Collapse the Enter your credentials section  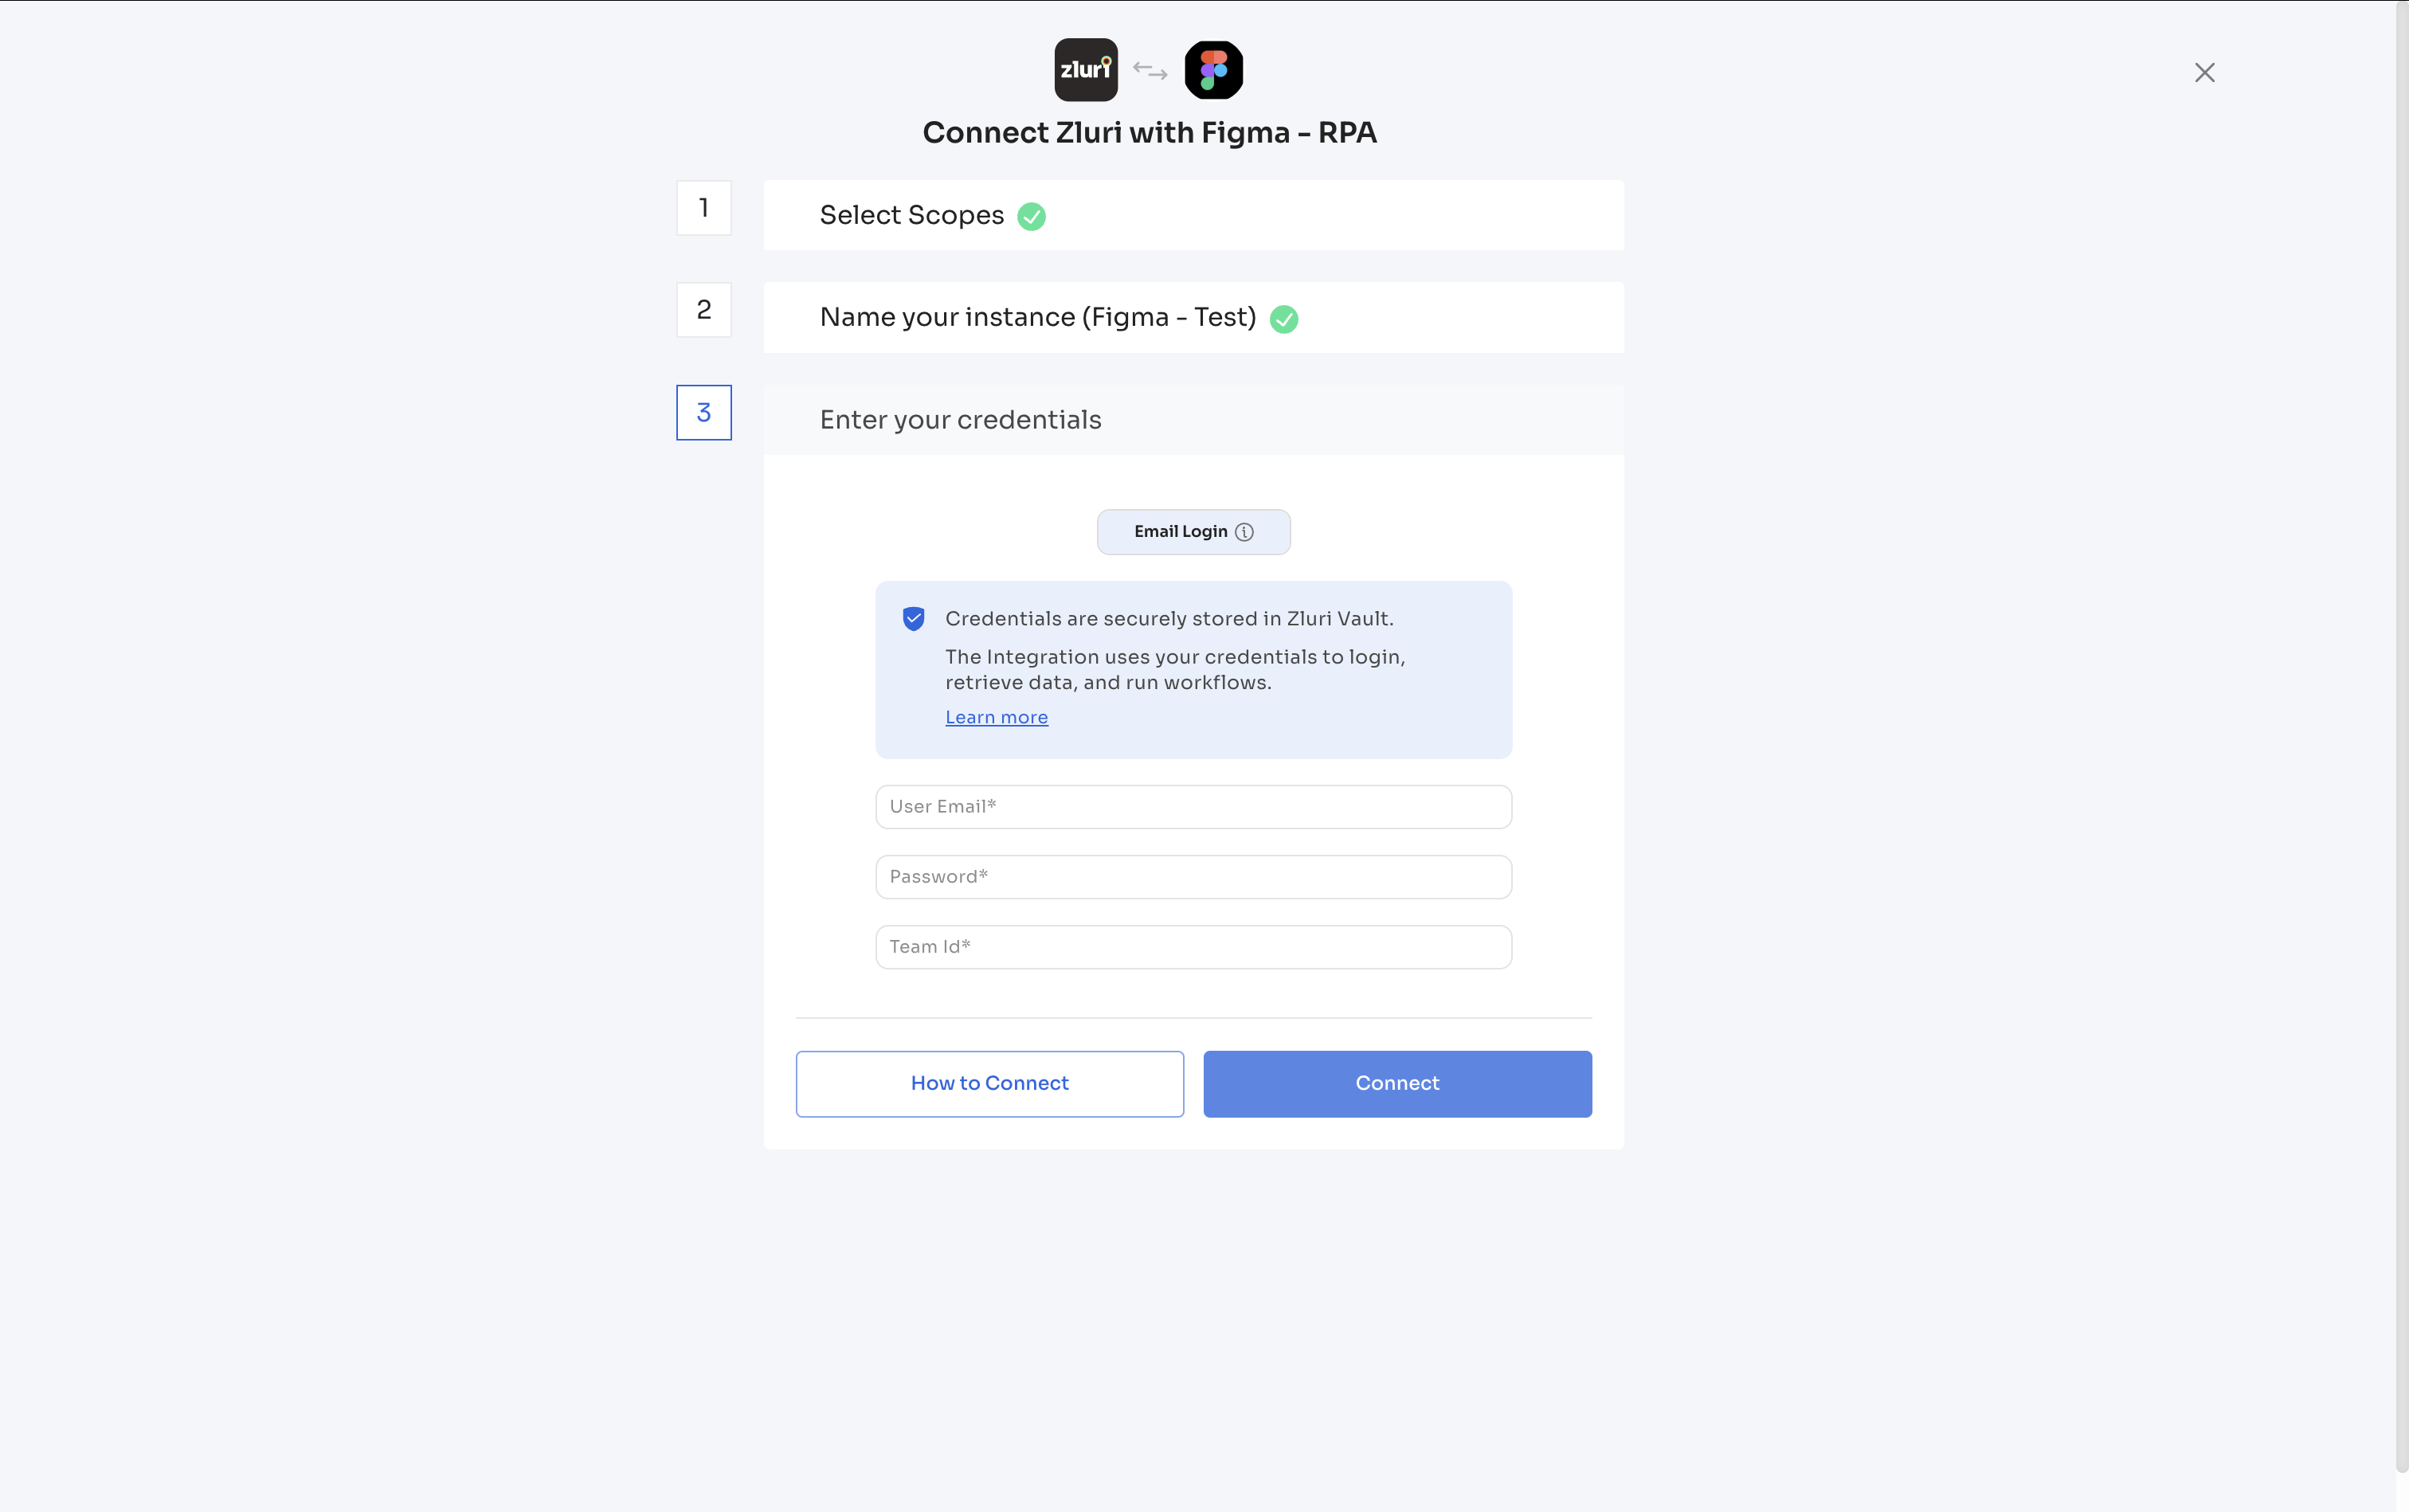click(960, 420)
